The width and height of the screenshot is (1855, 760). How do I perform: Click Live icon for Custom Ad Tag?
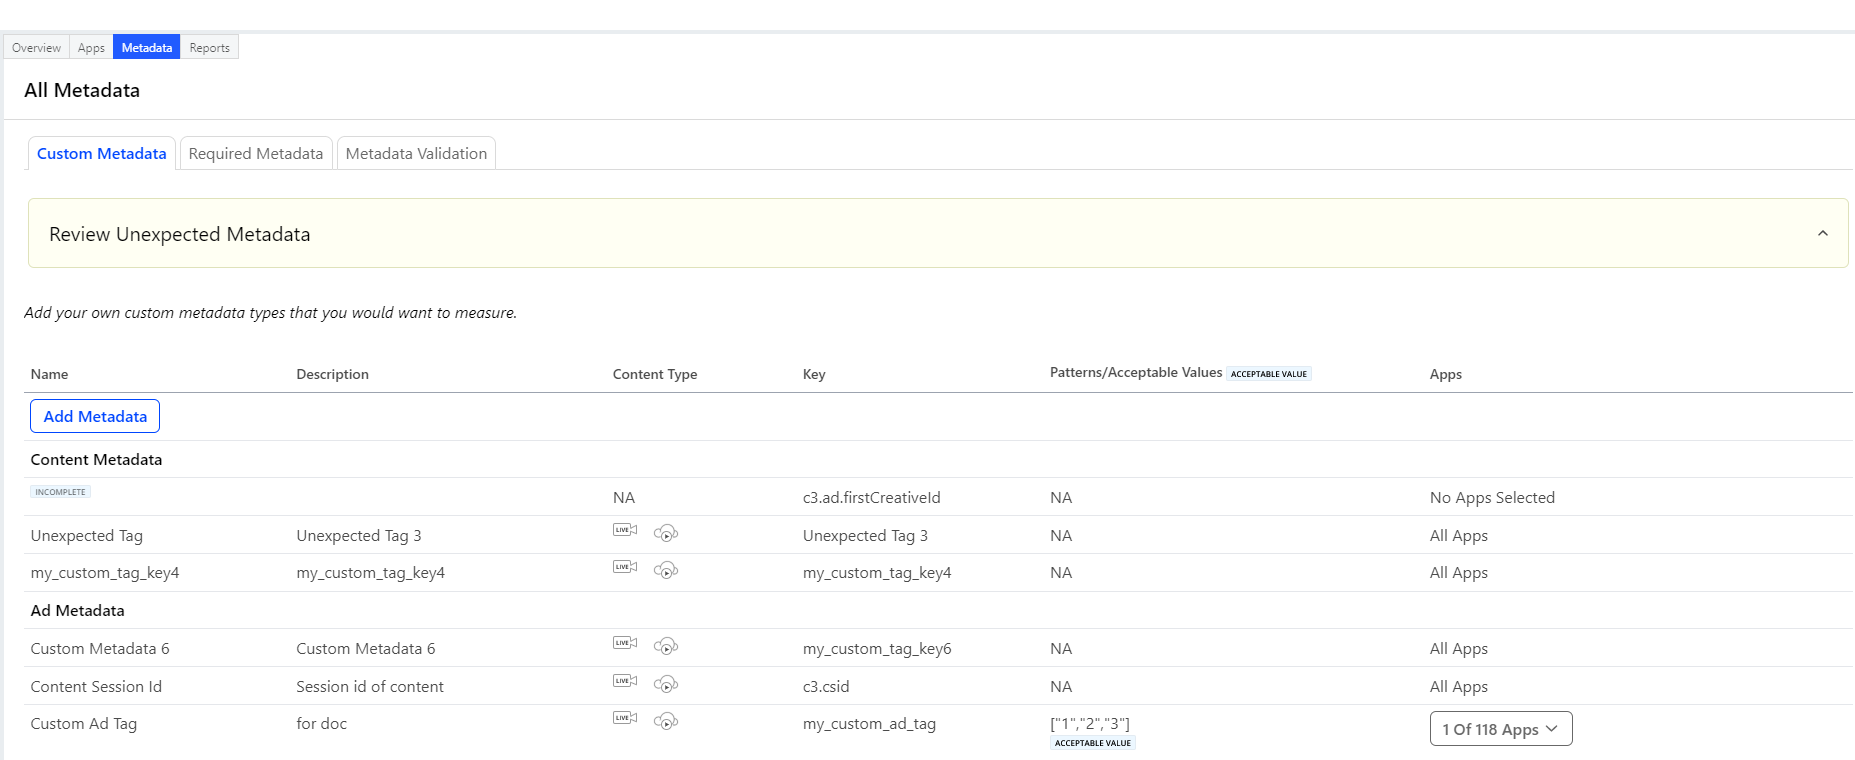coord(624,718)
